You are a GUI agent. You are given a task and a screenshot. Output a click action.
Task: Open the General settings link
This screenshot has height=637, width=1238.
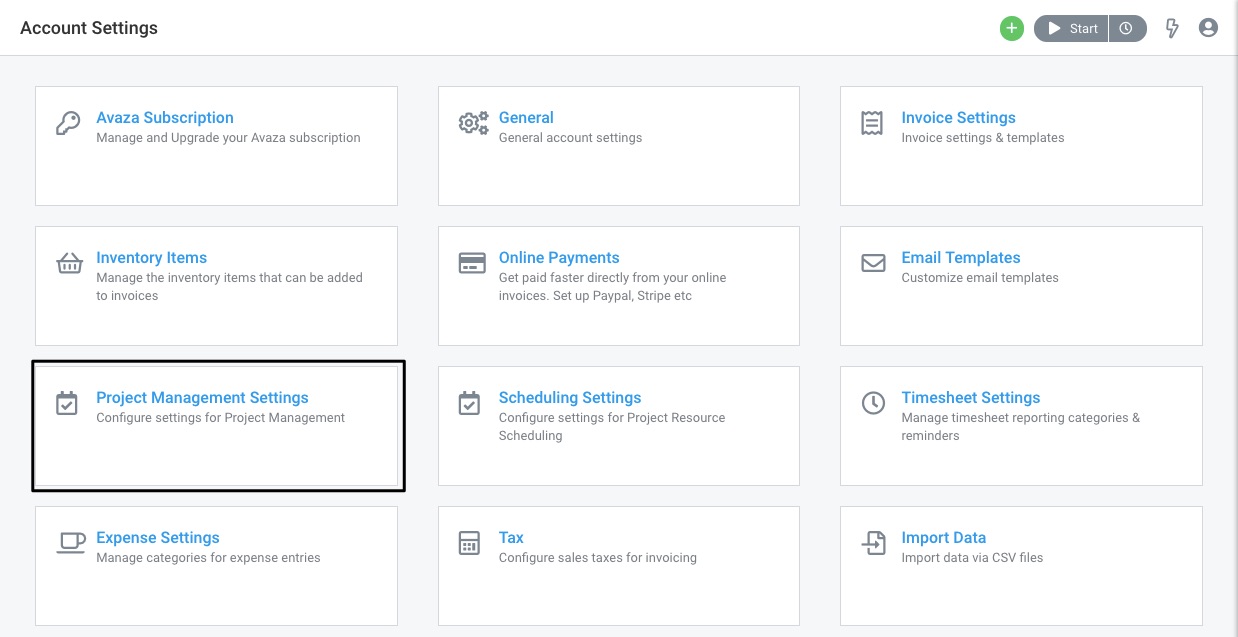[526, 118]
